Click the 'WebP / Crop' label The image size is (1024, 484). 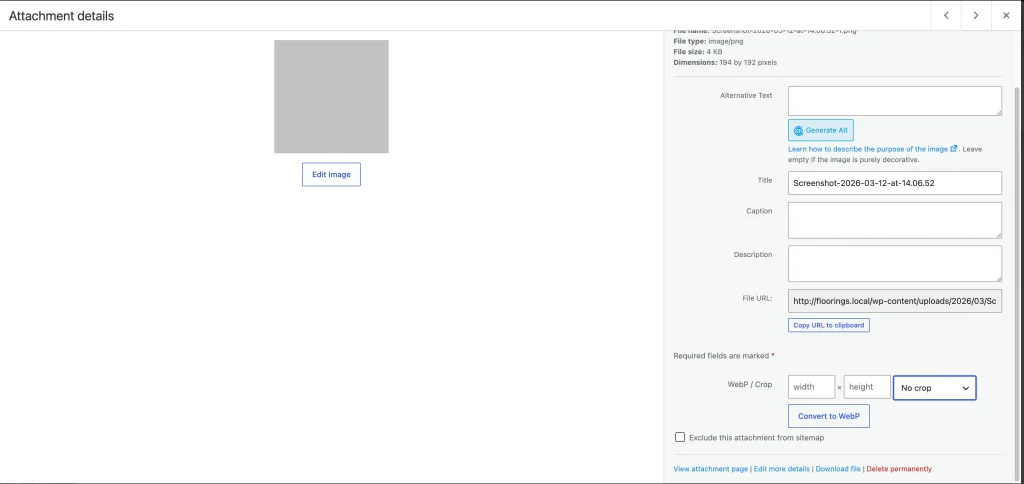[750, 384]
